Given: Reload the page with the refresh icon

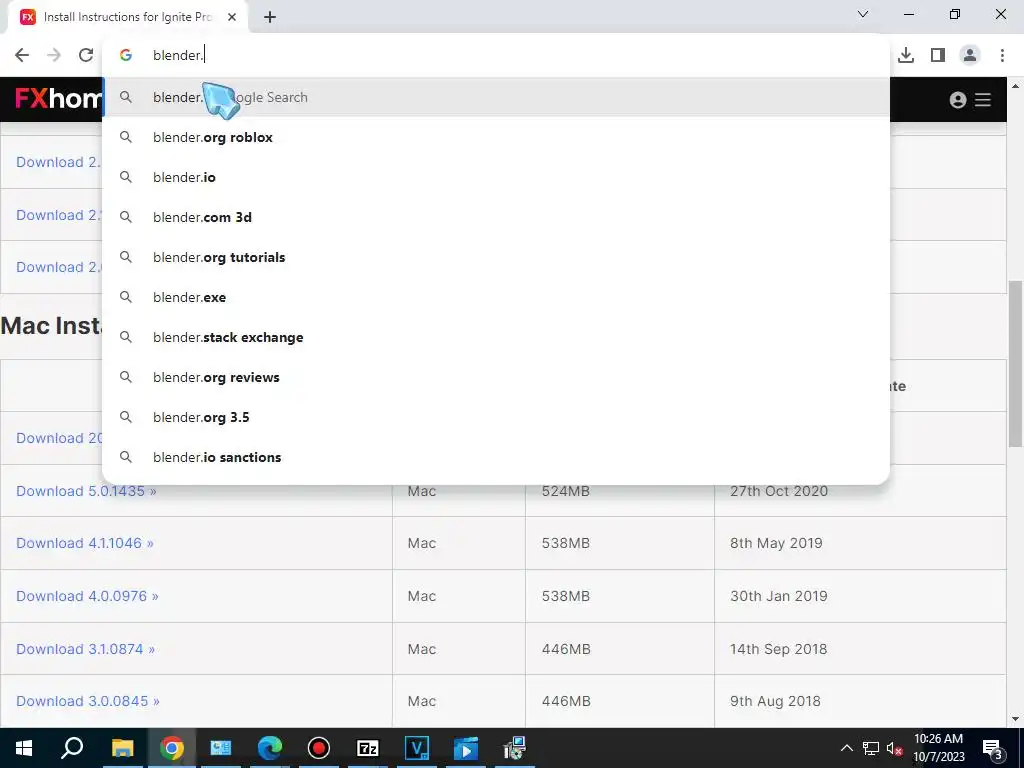Looking at the screenshot, I should [86, 55].
